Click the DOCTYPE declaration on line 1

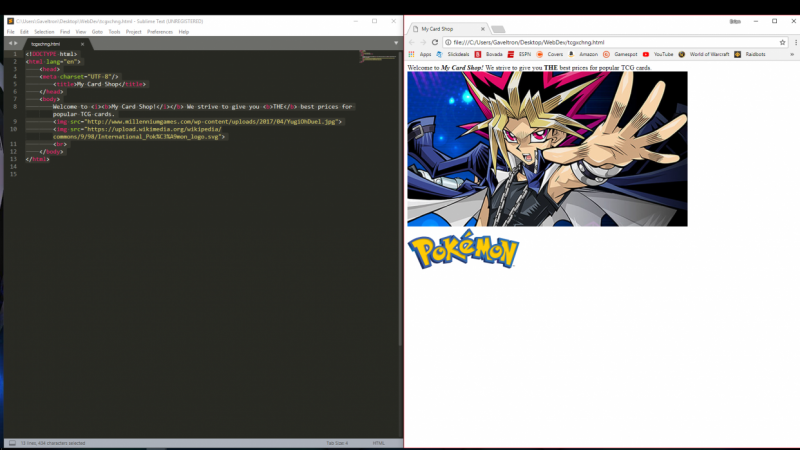[x=52, y=54]
